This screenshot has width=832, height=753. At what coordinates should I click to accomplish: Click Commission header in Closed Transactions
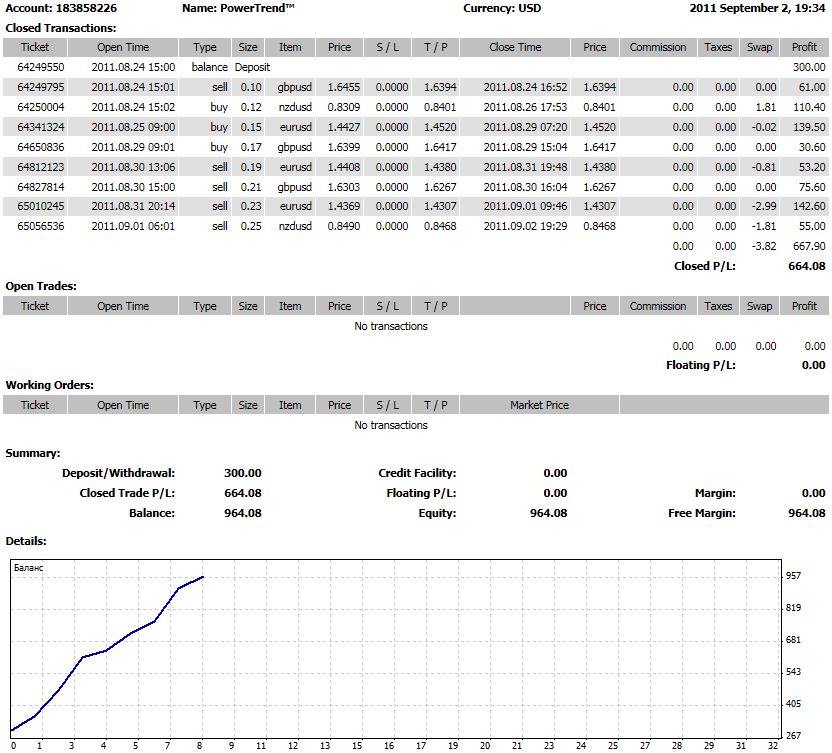pos(658,47)
